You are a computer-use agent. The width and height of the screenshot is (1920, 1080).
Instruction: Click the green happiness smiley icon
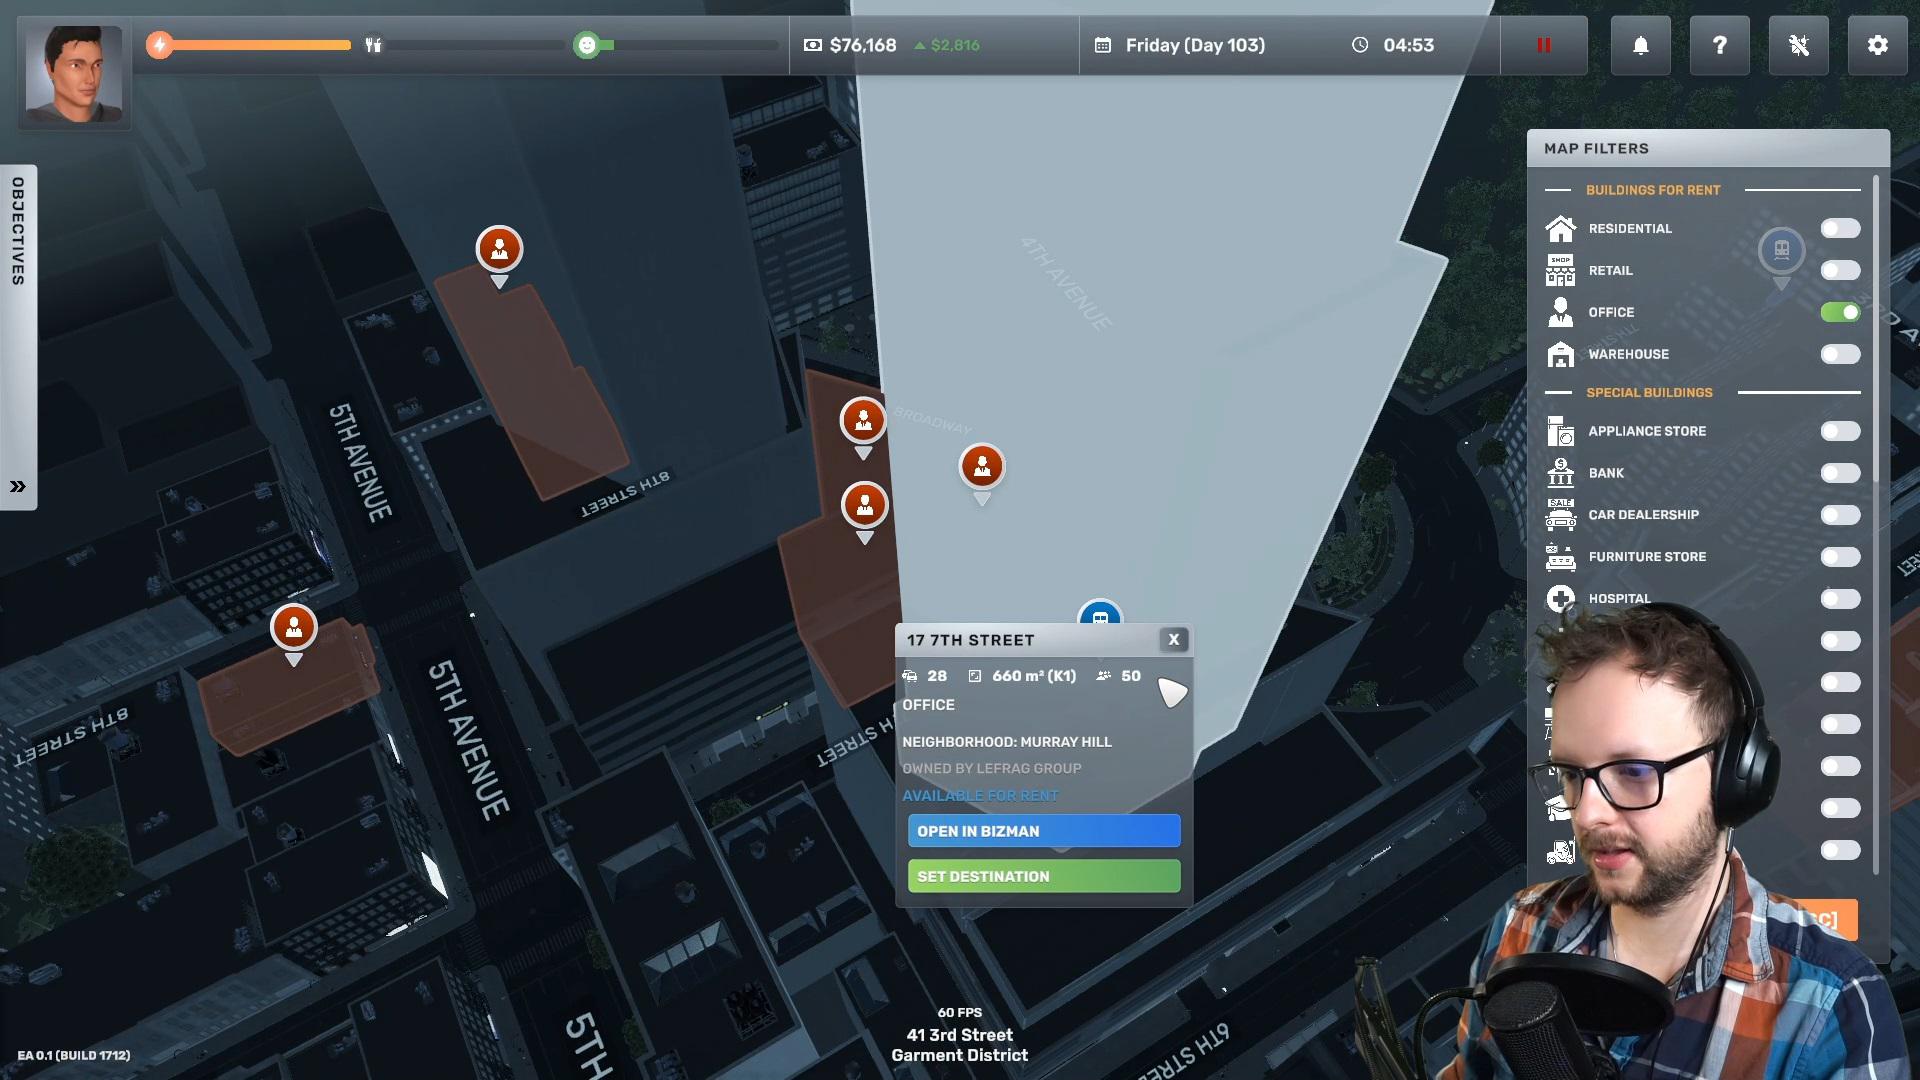(x=587, y=45)
